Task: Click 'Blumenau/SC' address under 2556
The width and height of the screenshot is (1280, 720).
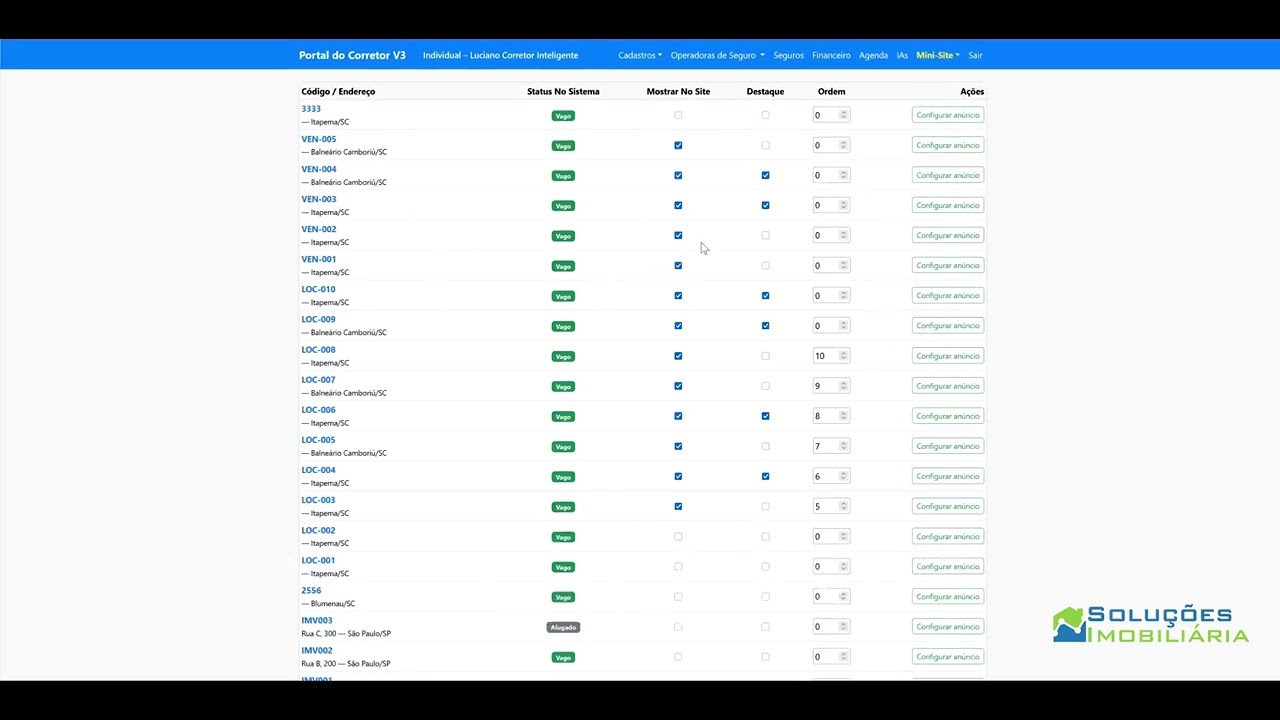Action: click(x=333, y=603)
